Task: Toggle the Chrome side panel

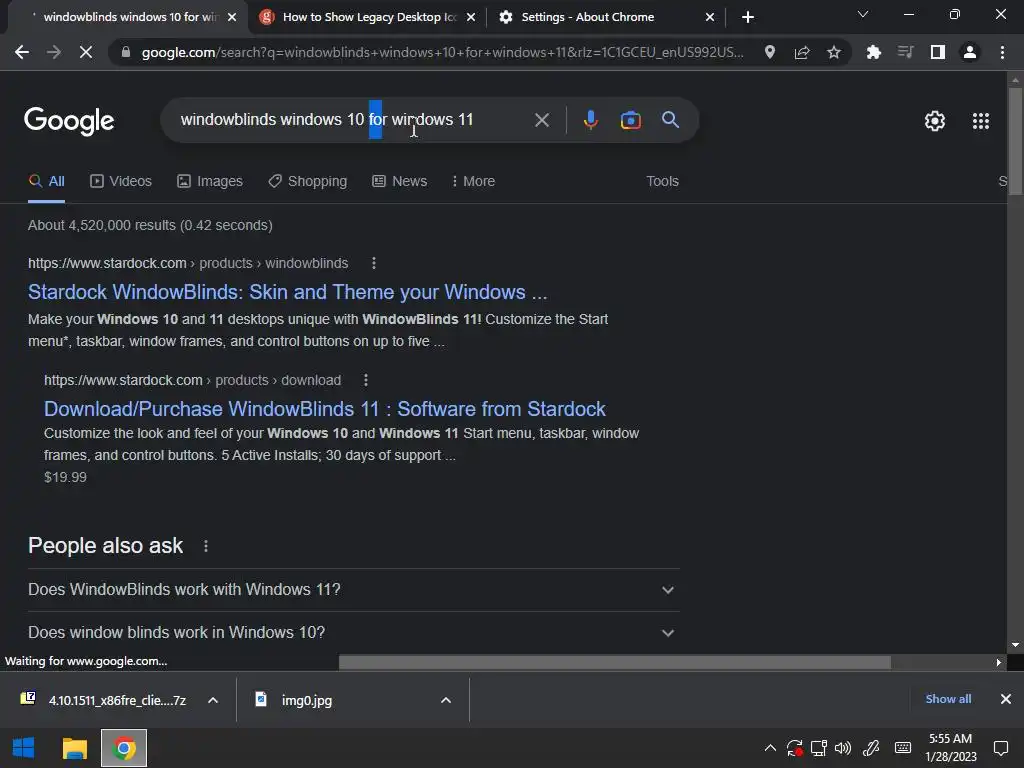Action: click(938, 52)
